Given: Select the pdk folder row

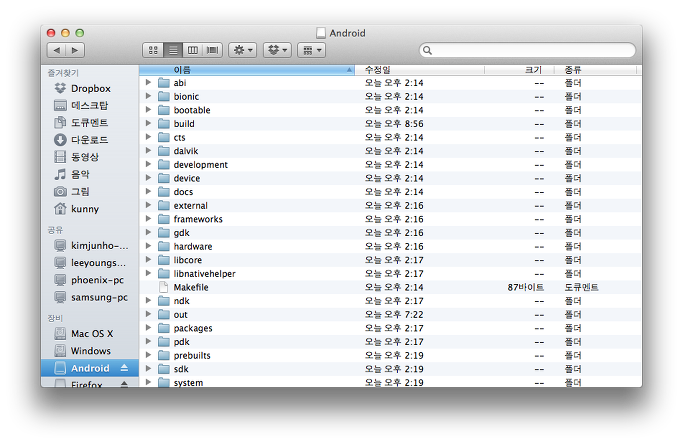Looking at the screenshot, I should [390, 342].
